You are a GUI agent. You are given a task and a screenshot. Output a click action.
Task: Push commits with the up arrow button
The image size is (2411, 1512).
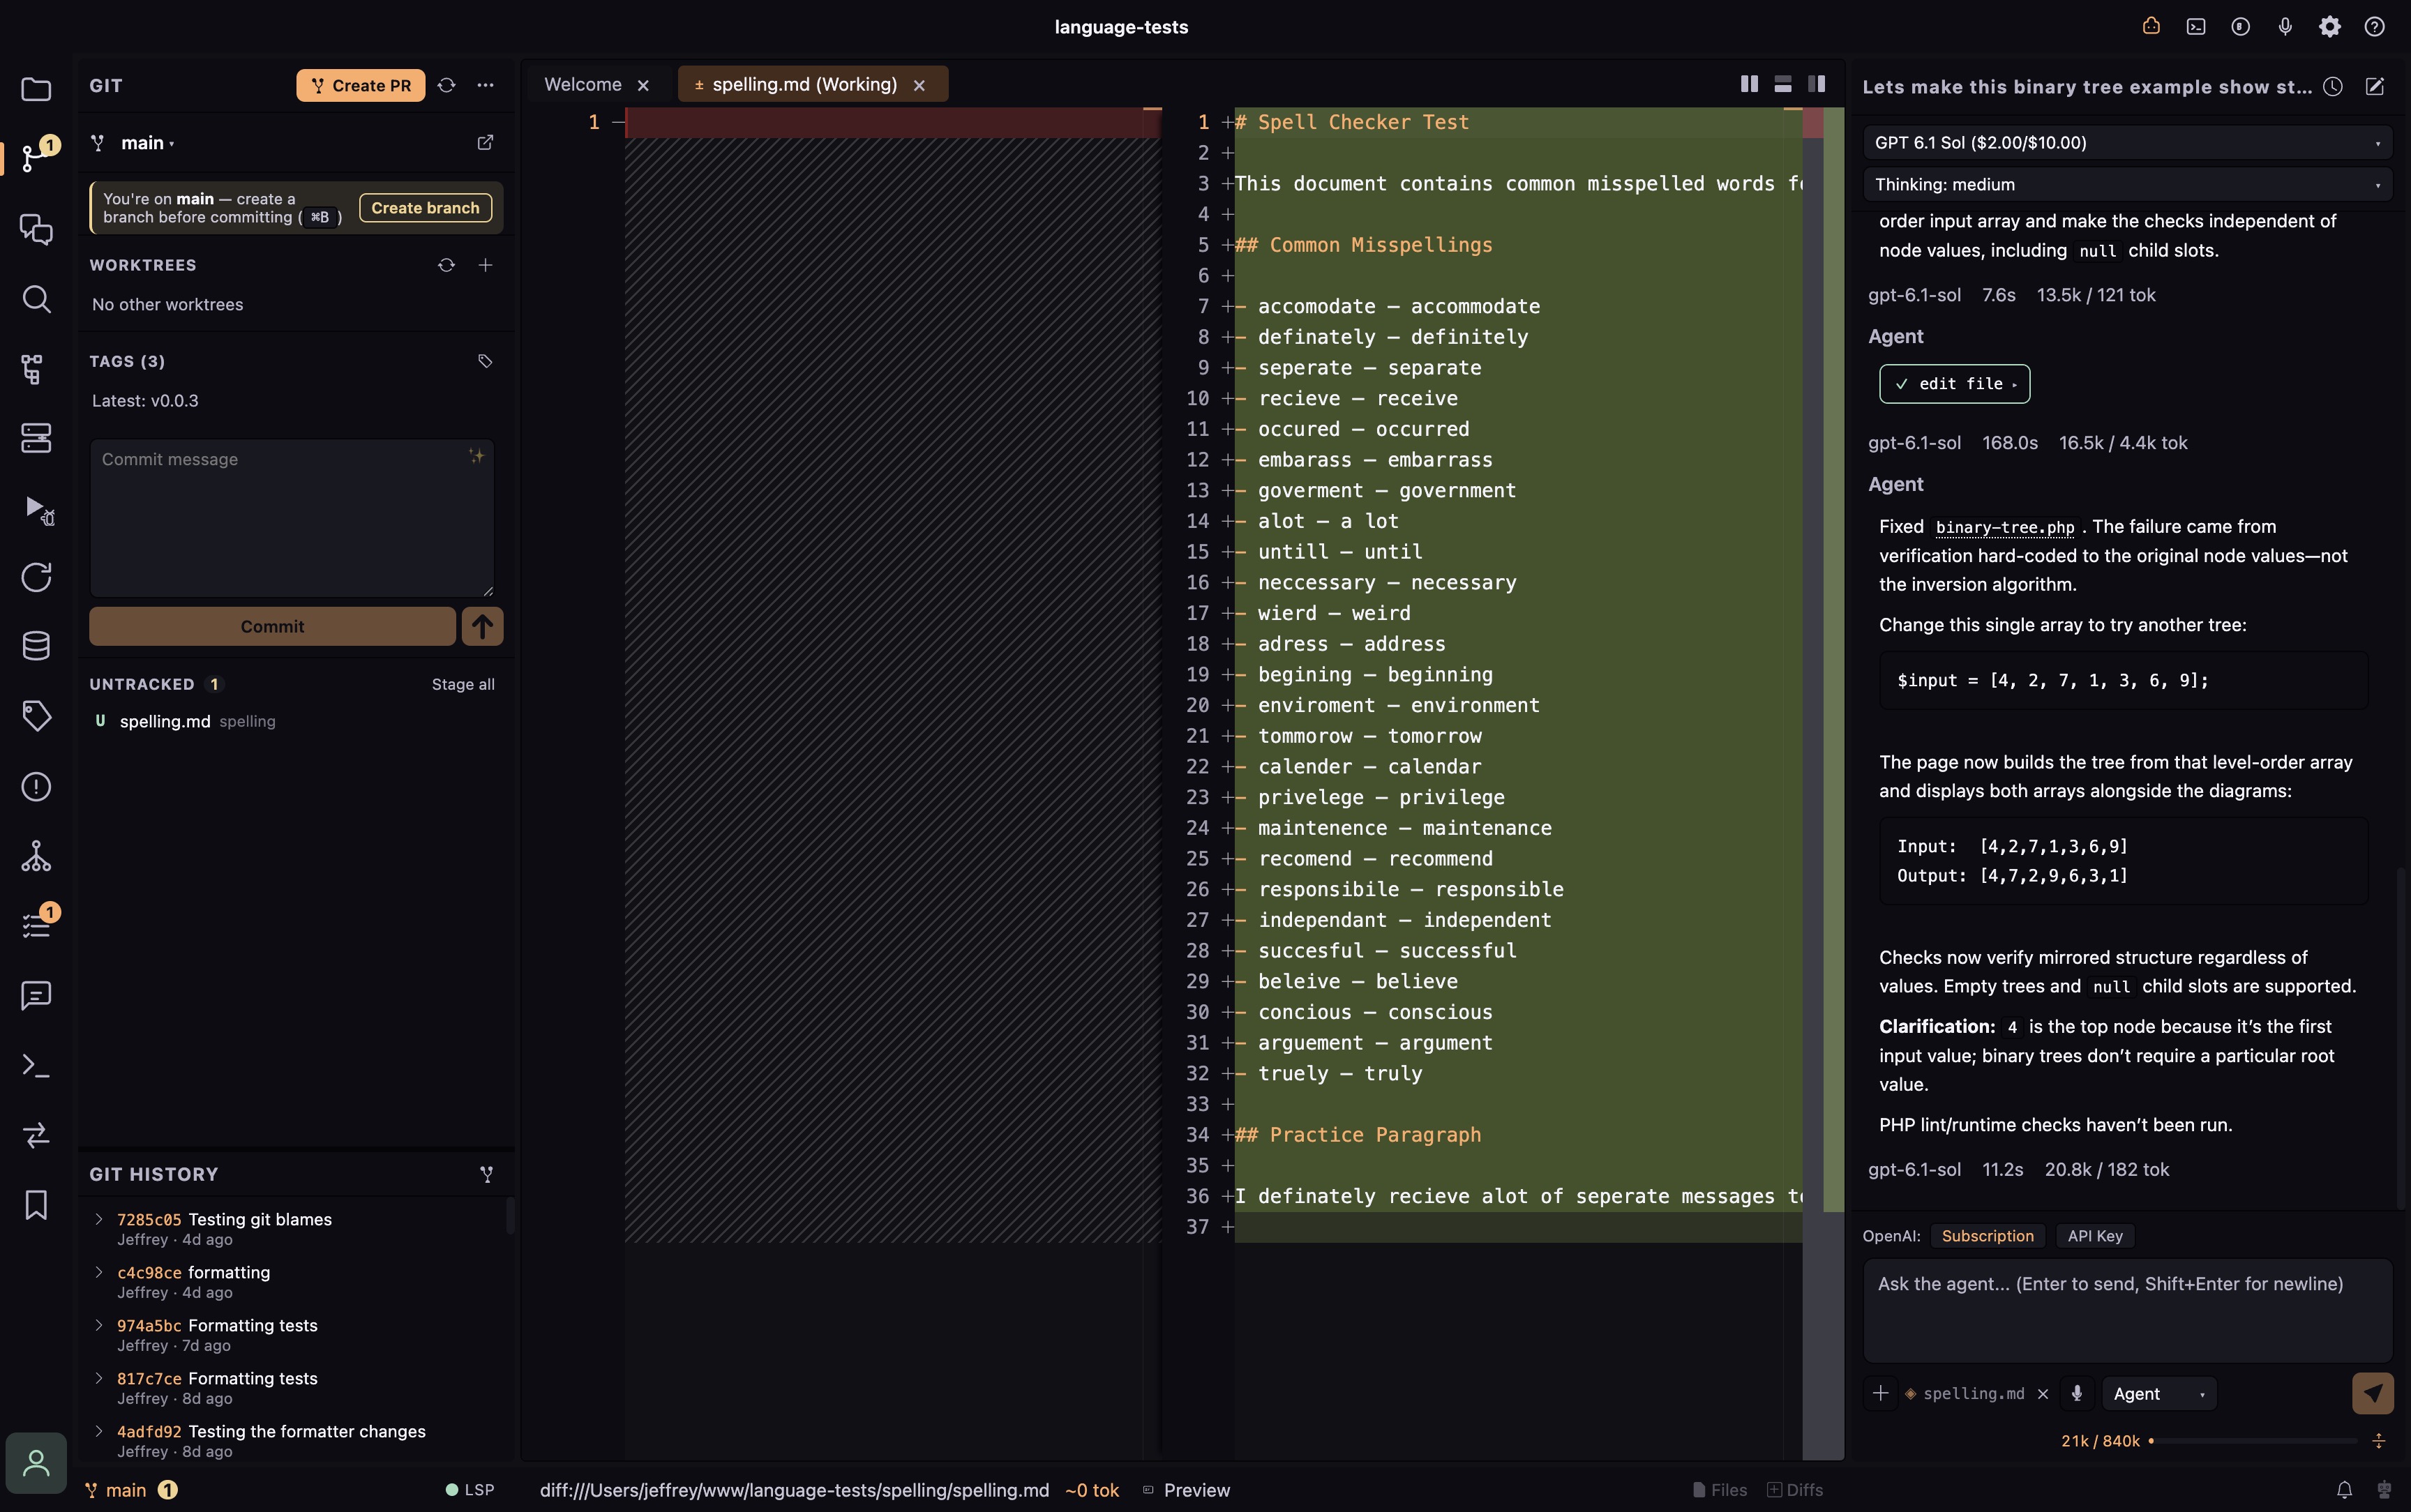coord(482,626)
